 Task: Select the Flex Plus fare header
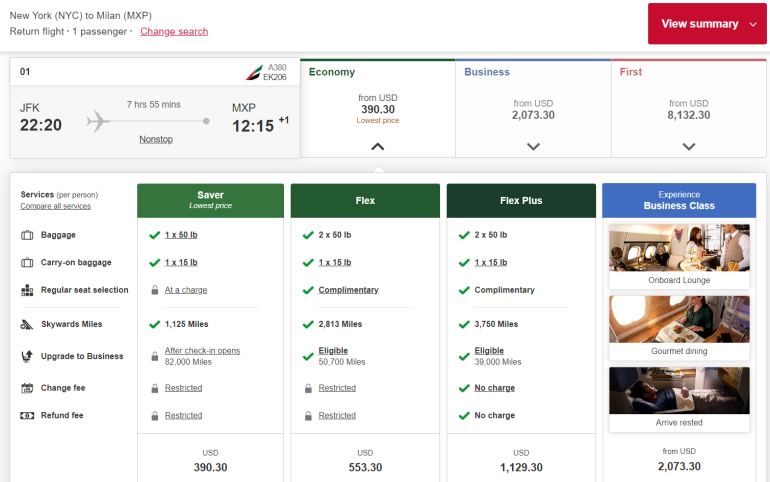pos(521,200)
